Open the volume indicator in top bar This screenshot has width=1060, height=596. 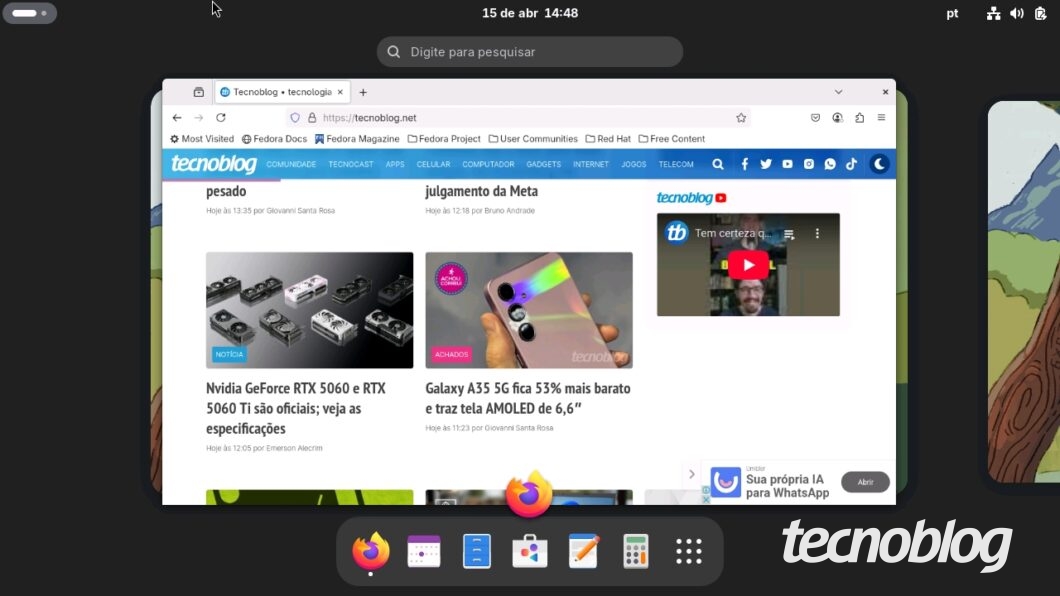pos(1017,14)
